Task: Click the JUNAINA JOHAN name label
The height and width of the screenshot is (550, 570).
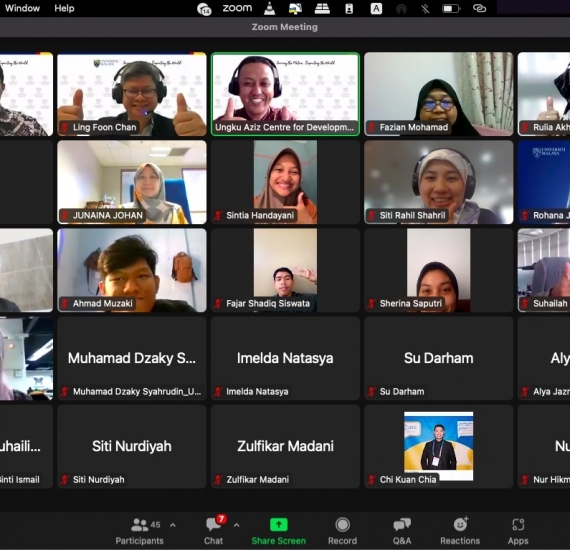Action: click(108, 216)
